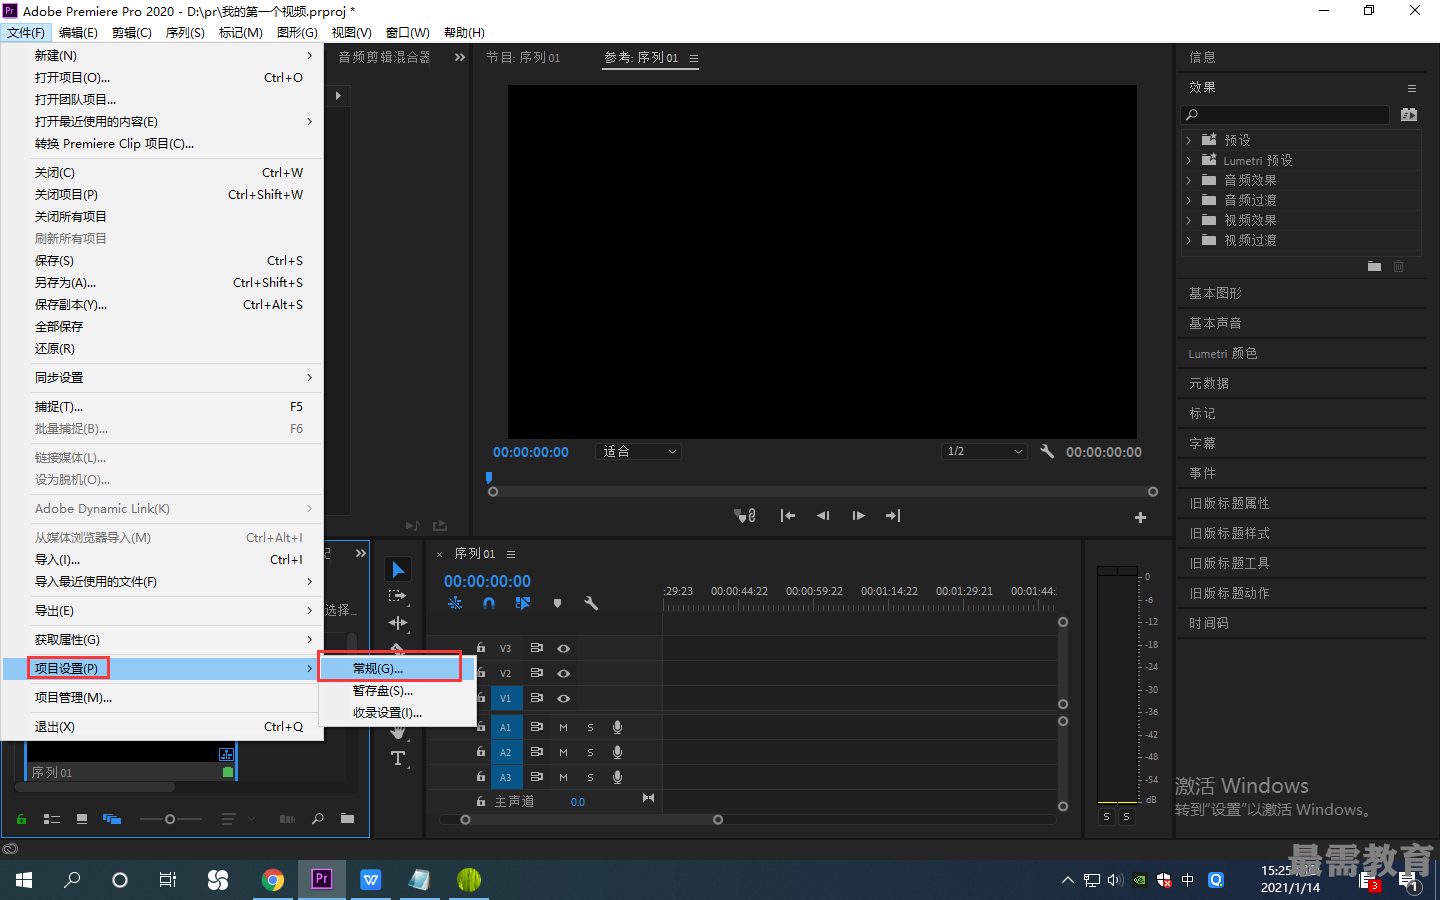Open the button editor plus icon
Image resolution: width=1440 pixels, height=900 pixels.
(1140, 517)
